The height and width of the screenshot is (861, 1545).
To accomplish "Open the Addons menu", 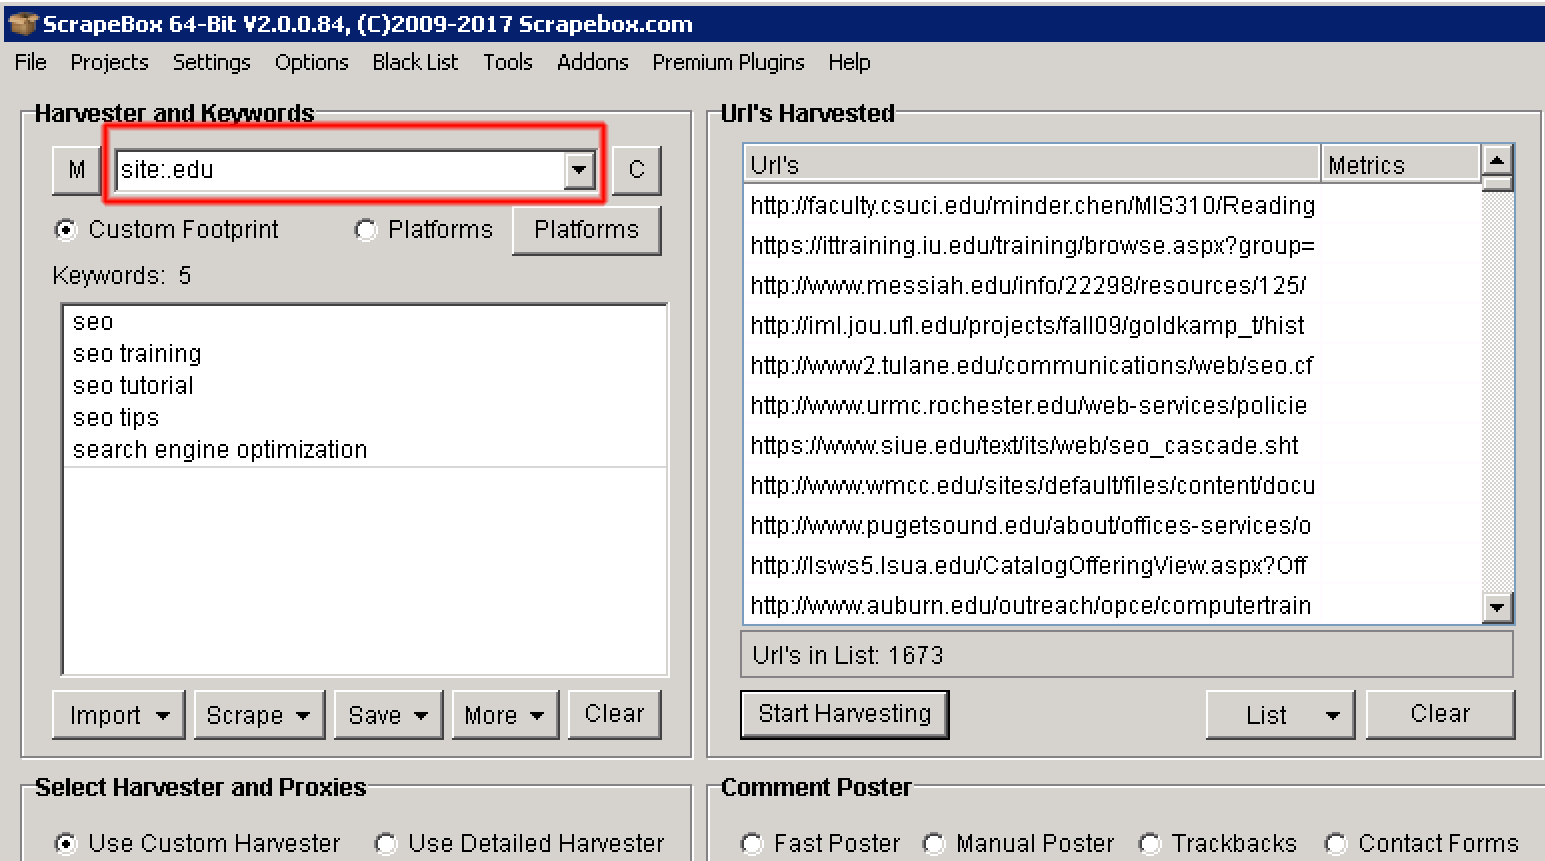I will [x=593, y=62].
